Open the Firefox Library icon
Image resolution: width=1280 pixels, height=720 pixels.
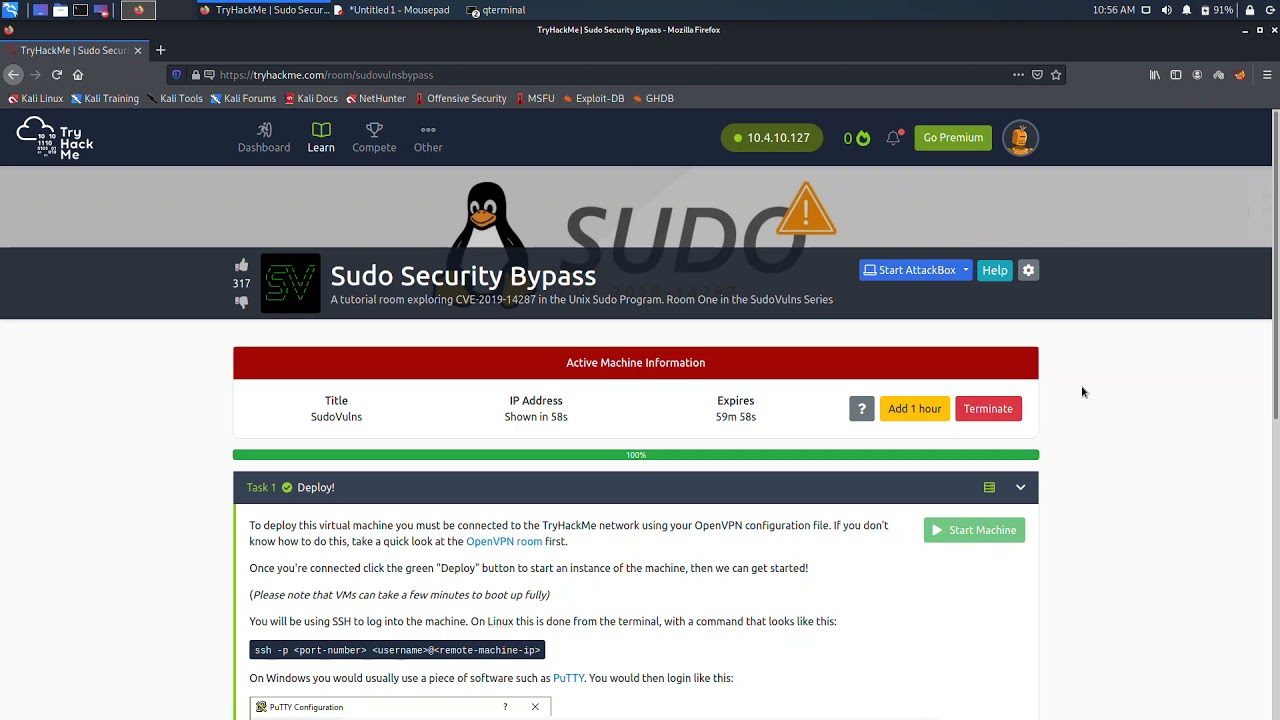(x=1155, y=74)
